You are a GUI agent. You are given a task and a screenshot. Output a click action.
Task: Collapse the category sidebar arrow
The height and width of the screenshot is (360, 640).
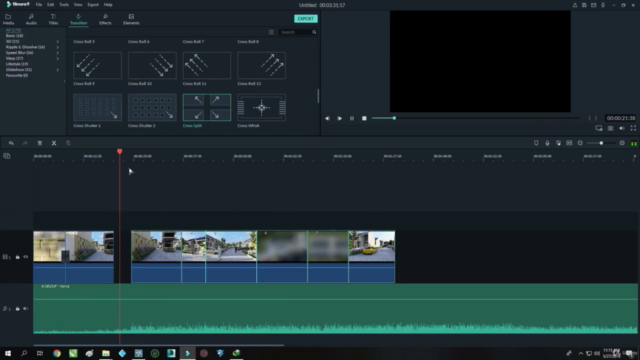click(x=64, y=81)
